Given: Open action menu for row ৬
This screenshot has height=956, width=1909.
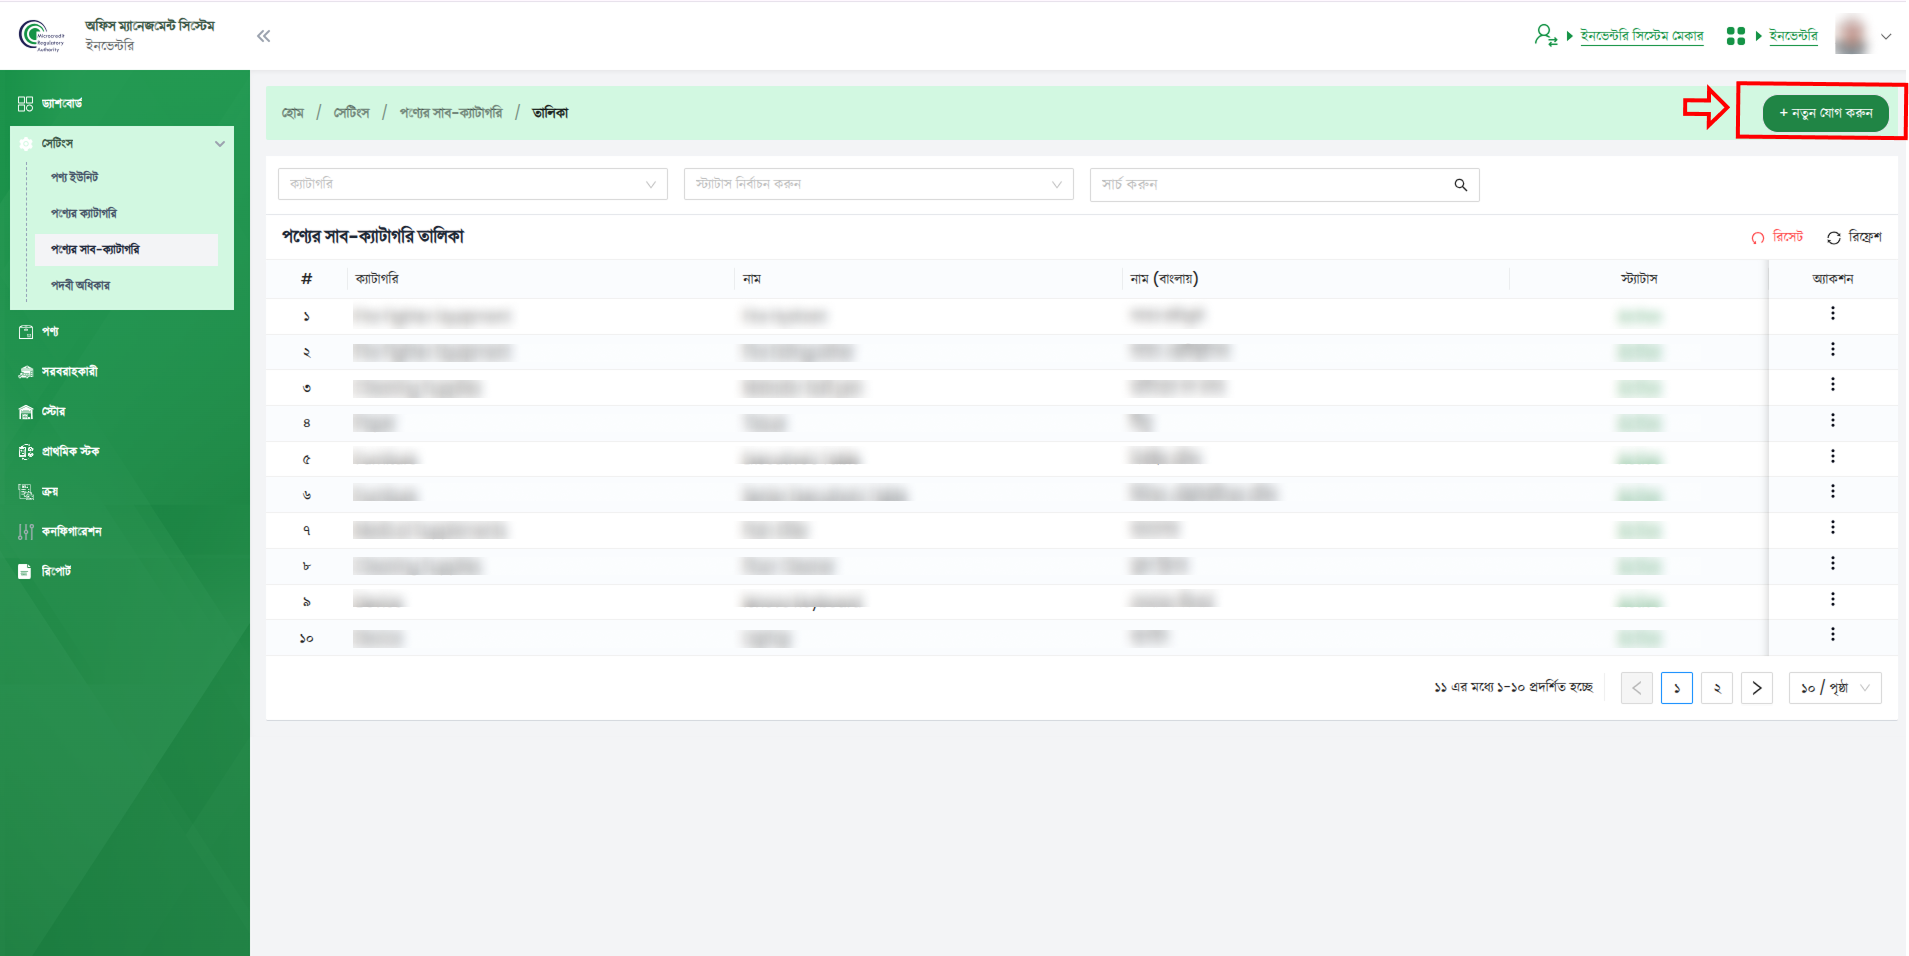Looking at the screenshot, I should (x=1832, y=492).
